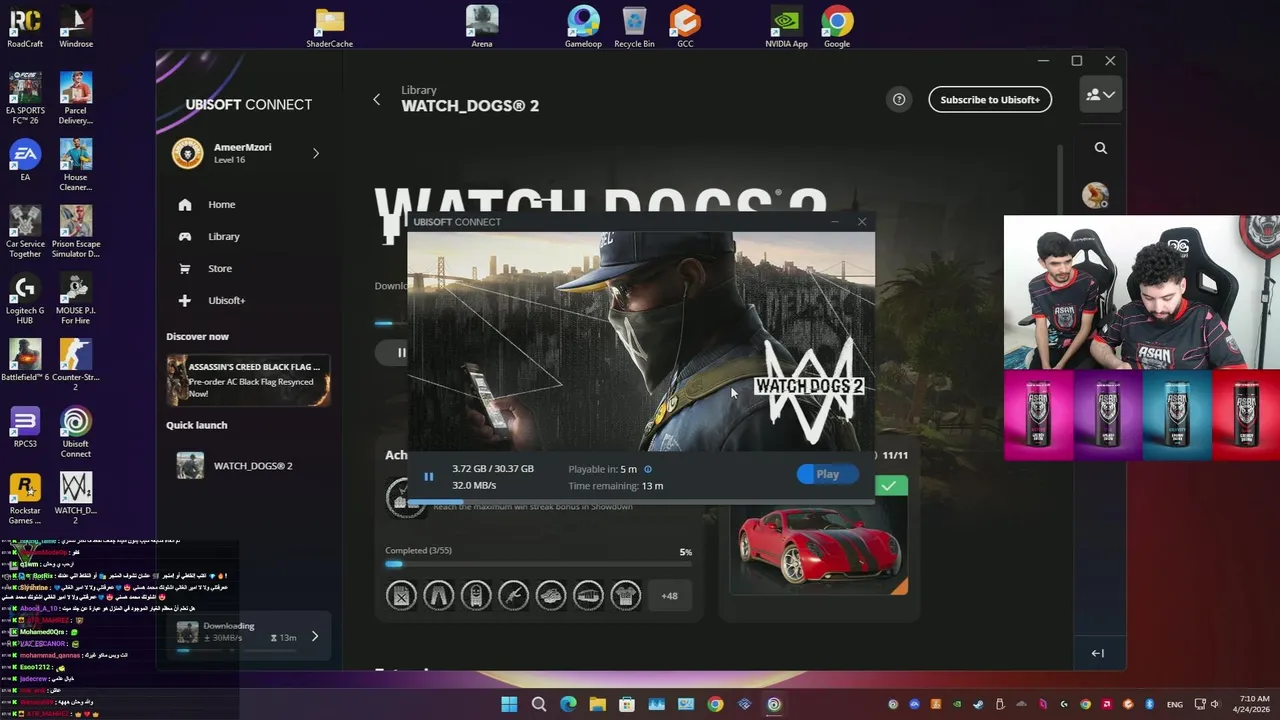This screenshot has width=1280, height=720.
Task: Open the Assassin's Creed Black Flag promo
Action: (x=248, y=380)
